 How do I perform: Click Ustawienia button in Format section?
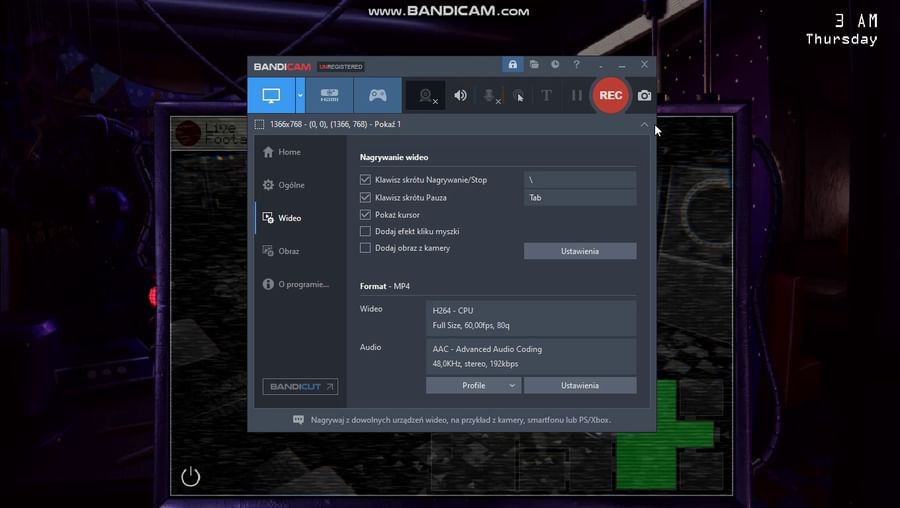pyautogui.click(x=580, y=386)
